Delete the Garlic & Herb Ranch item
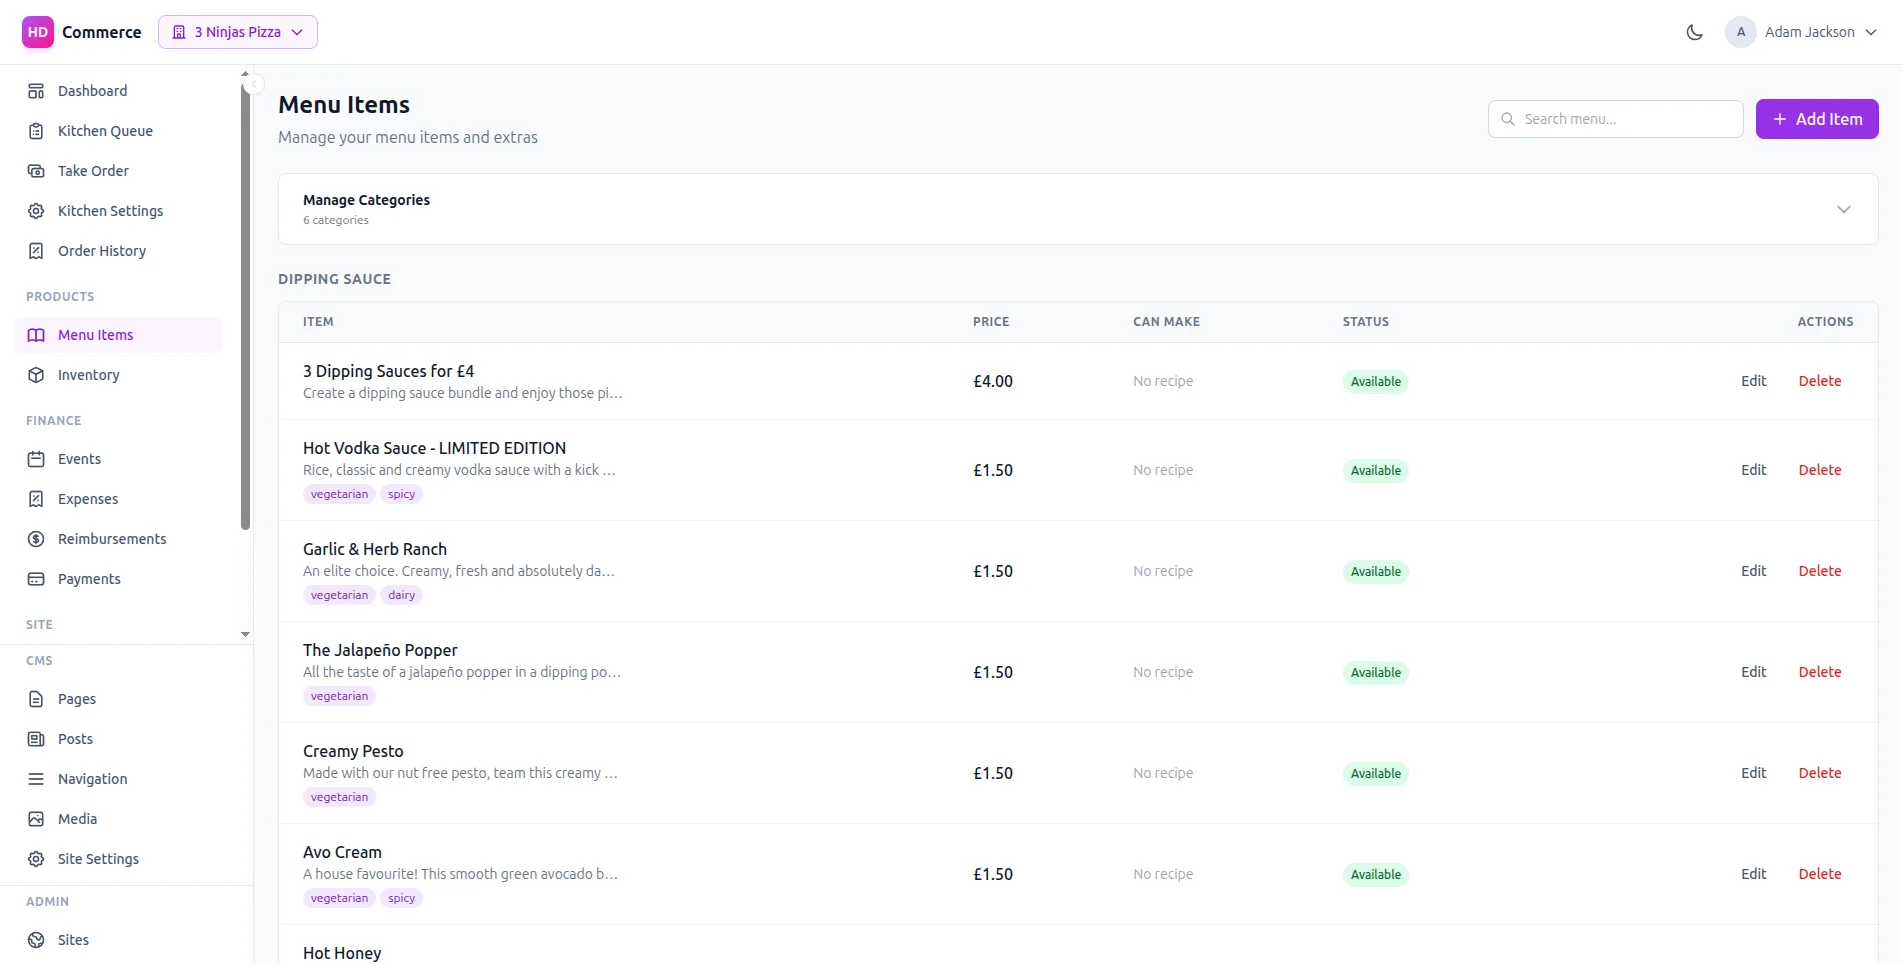Viewport: 1902px width, 964px height. click(x=1819, y=571)
